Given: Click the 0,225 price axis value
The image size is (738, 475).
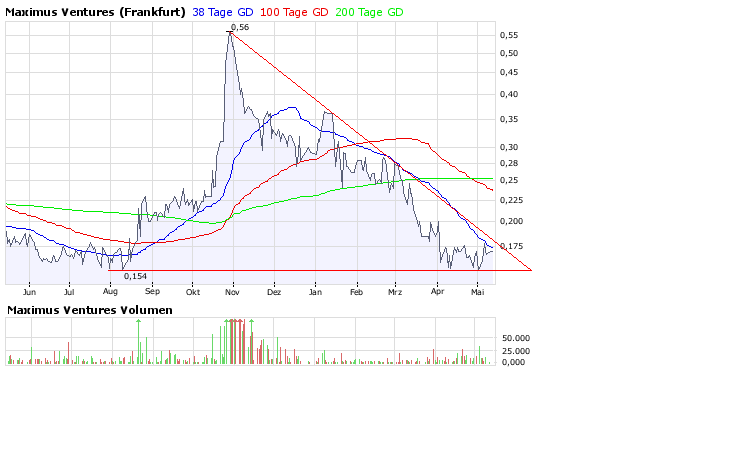Looking at the screenshot, I should pos(511,200).
